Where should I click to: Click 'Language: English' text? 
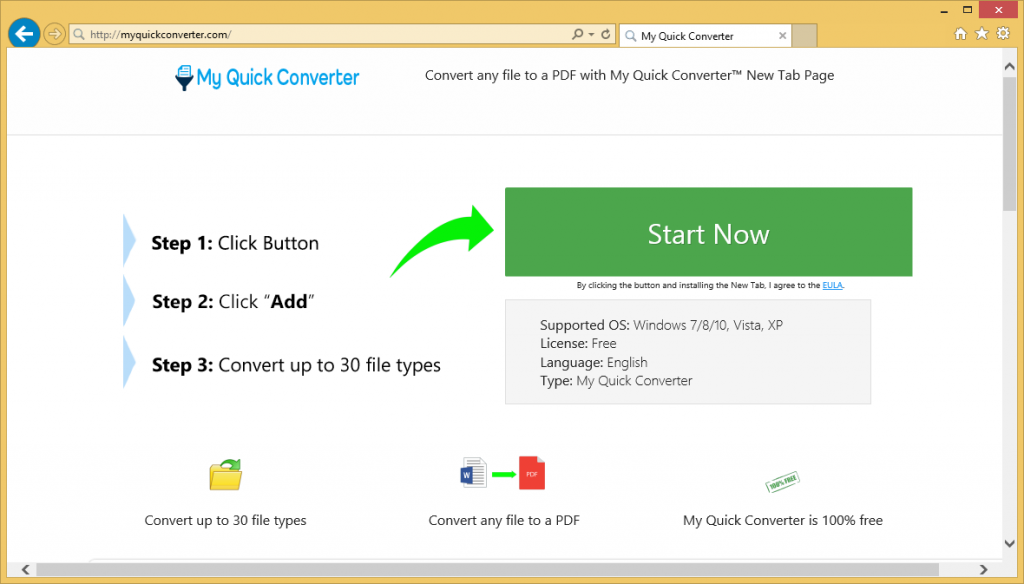point(594,363)
